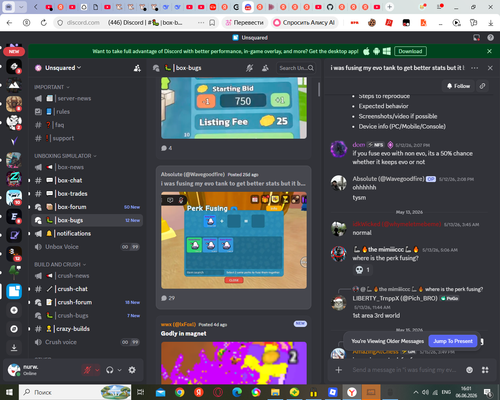Open Perk Fusing screenshot thumbnail
The image size is (500, 400).
pyautogui.click(x=234, y=240)
